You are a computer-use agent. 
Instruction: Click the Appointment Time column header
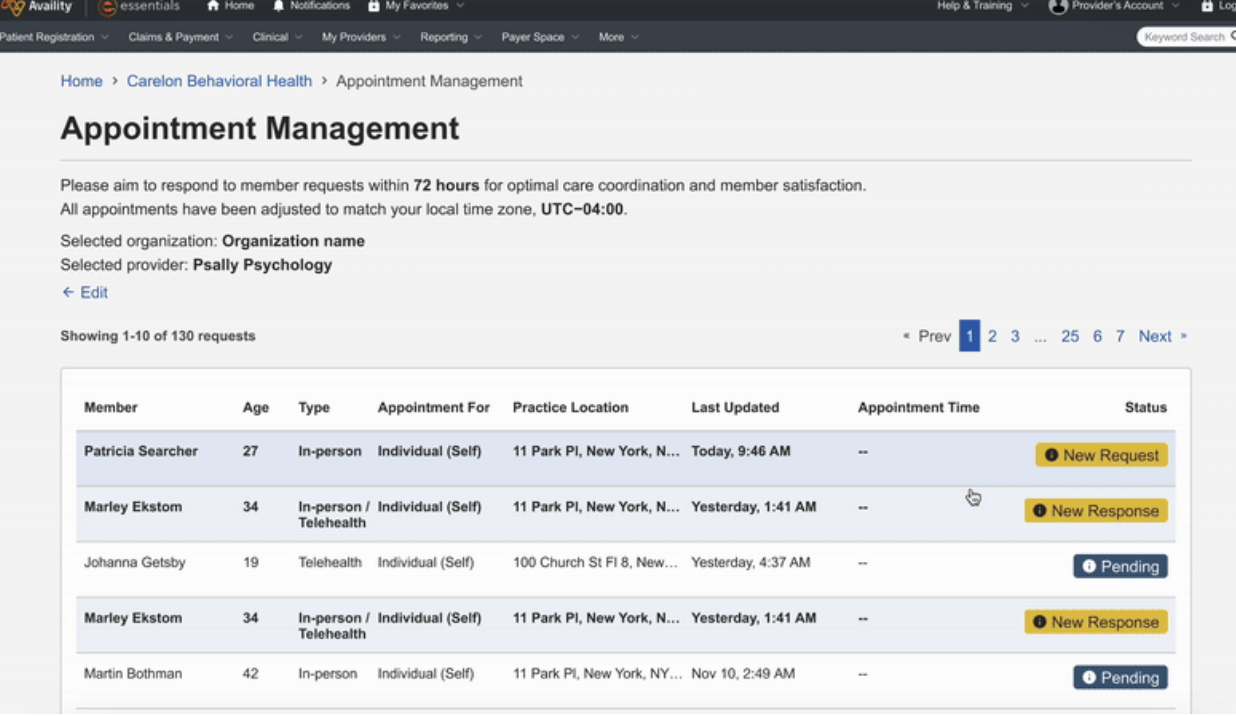[919, 407]
